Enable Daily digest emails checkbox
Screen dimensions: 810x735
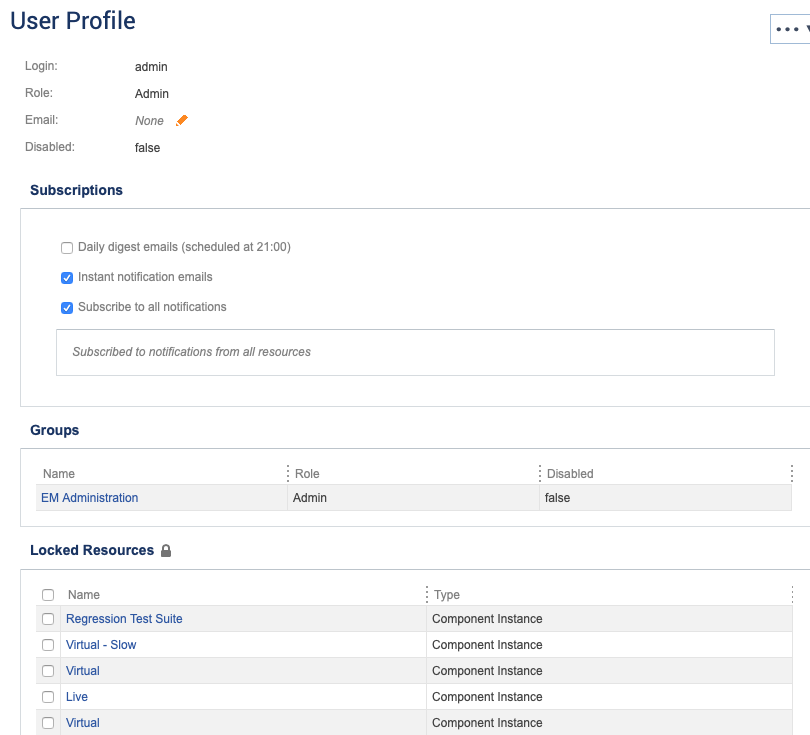click(x=67, y=248)
